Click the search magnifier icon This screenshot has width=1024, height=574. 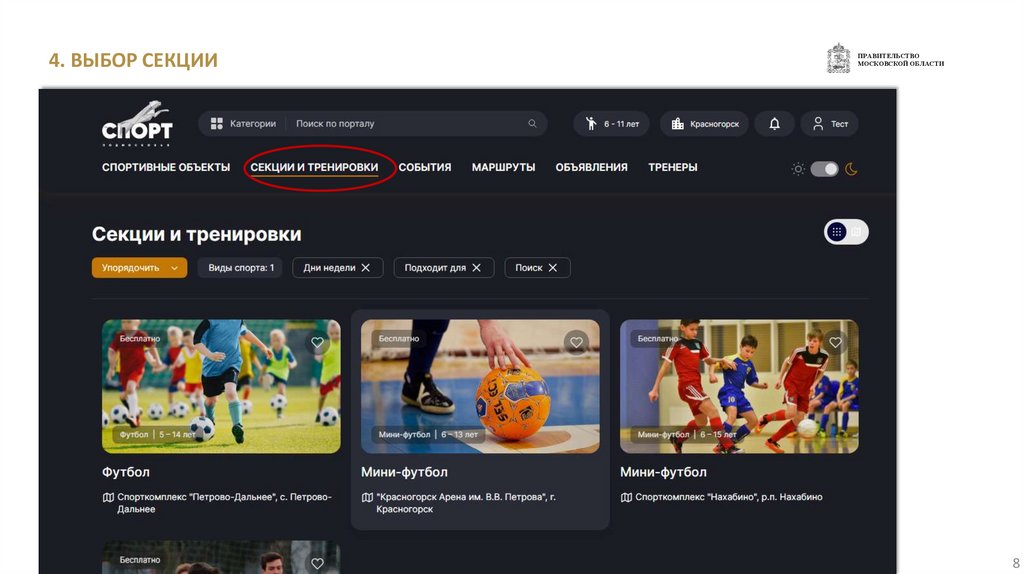tap(532, 123)
